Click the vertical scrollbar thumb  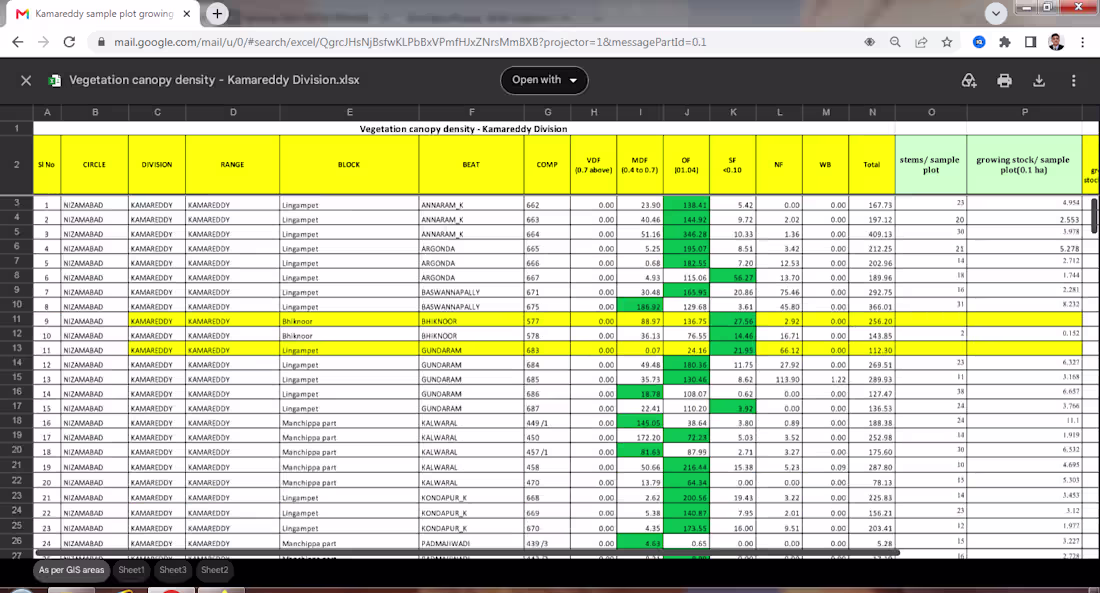[x=1094, y=215]
